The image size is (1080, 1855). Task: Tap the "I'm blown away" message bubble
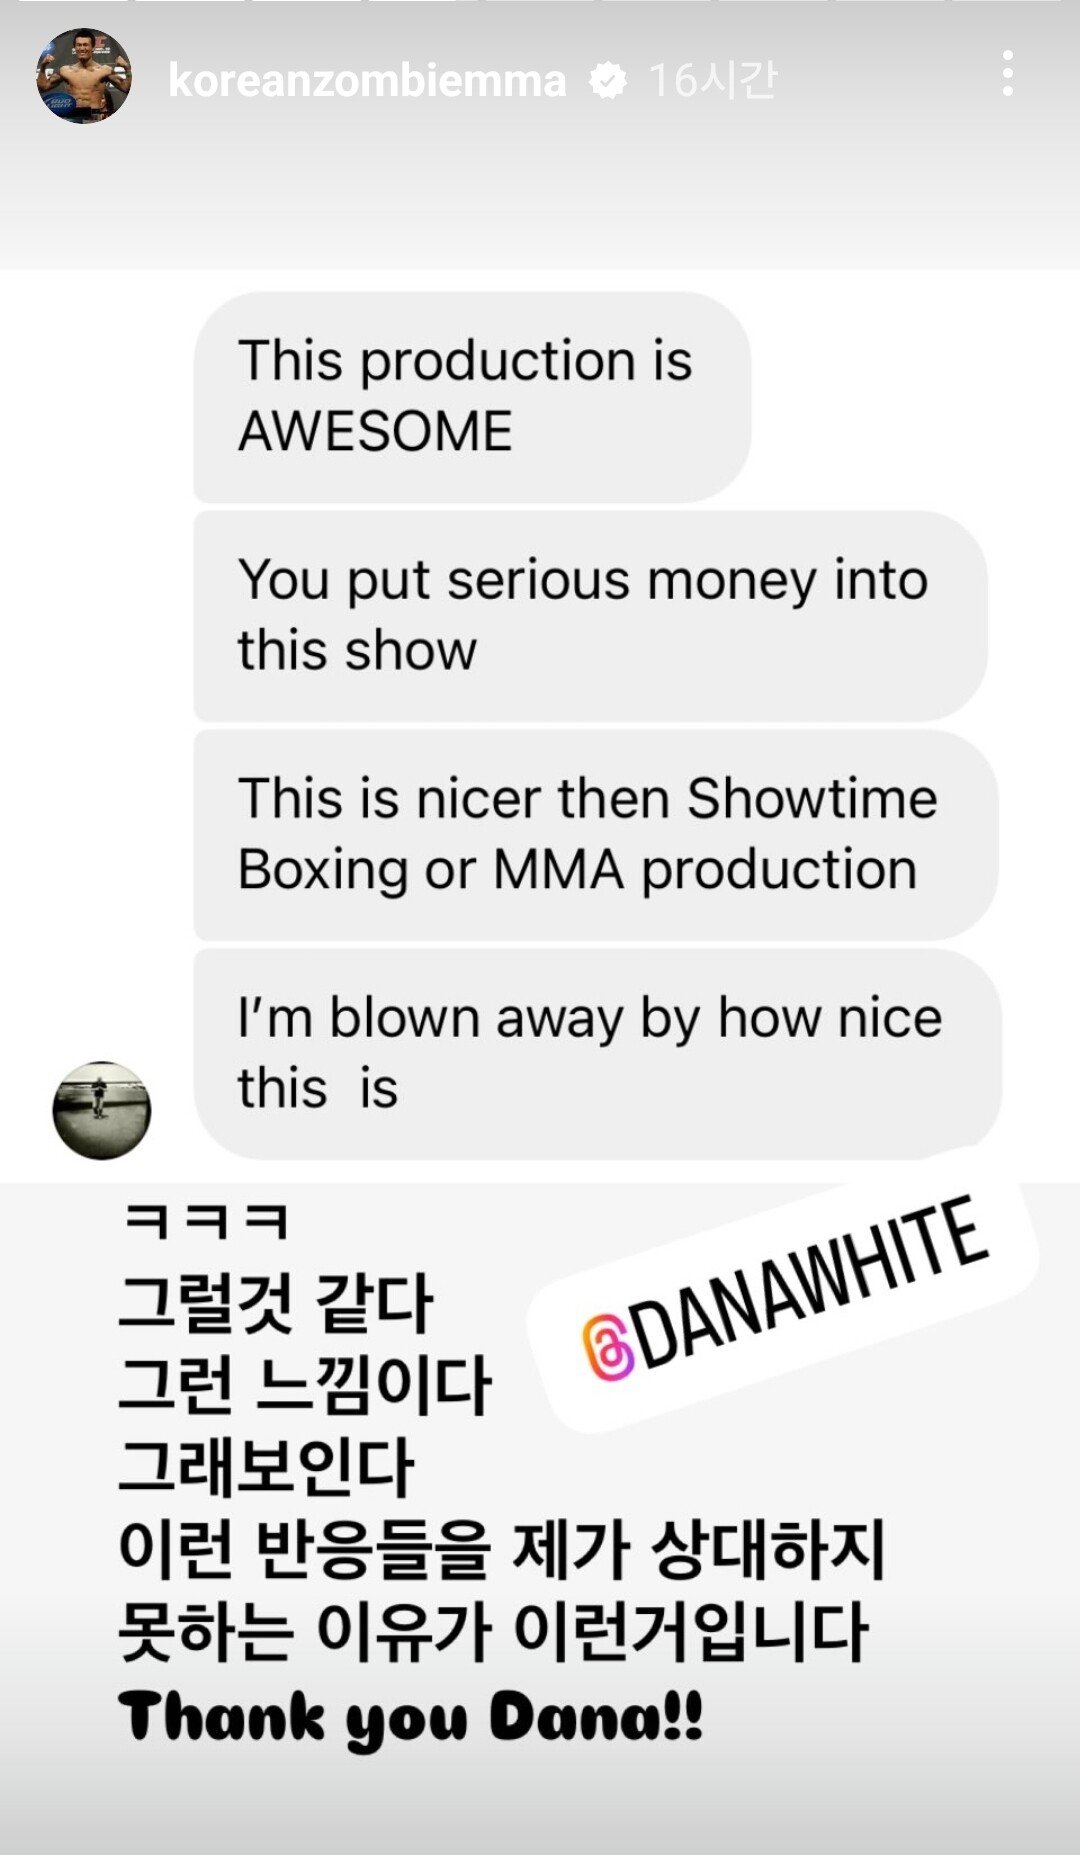point(597,1054)
